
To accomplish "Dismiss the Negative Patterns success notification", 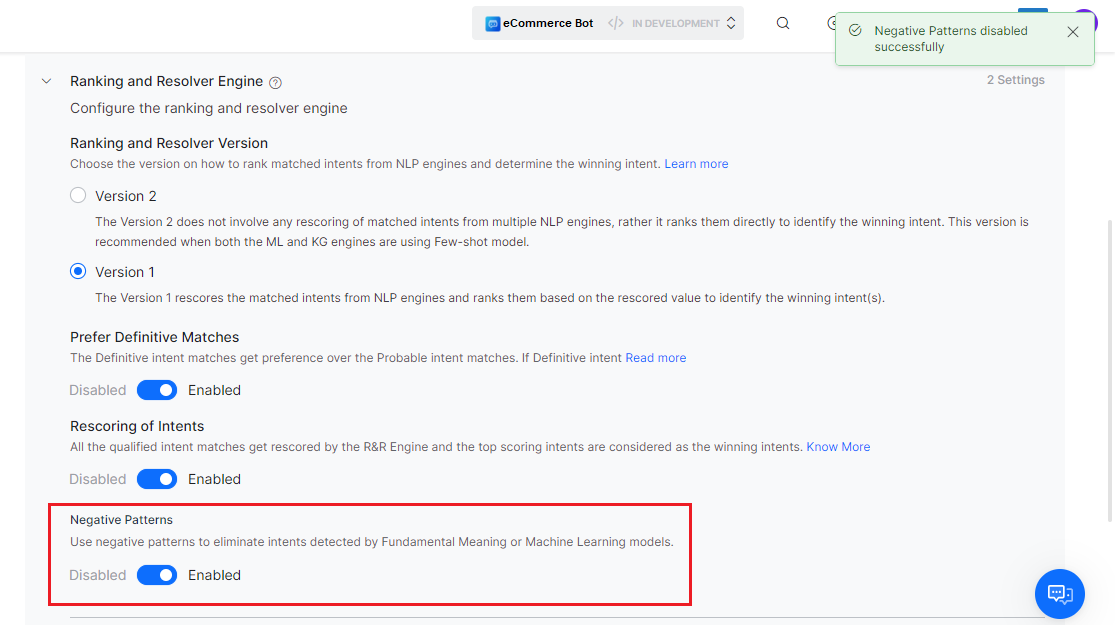I will (x=1073, y=32).
